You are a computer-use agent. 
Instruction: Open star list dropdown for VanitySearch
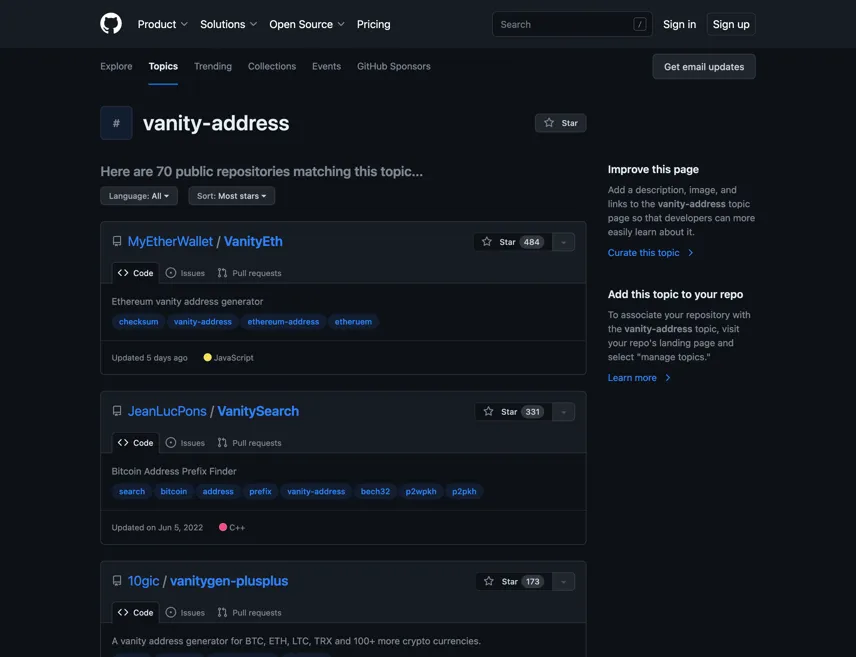coord(563,412)
